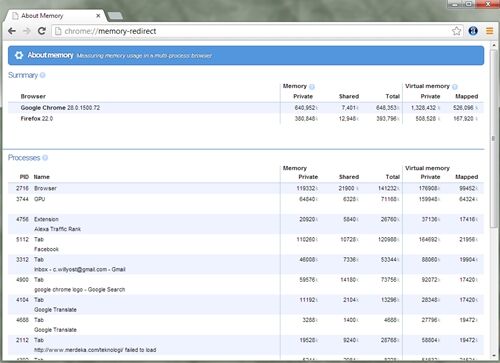The image size is (500, 363).
Task: Select the Firefox 22.0 row
Action: [246, 118]
